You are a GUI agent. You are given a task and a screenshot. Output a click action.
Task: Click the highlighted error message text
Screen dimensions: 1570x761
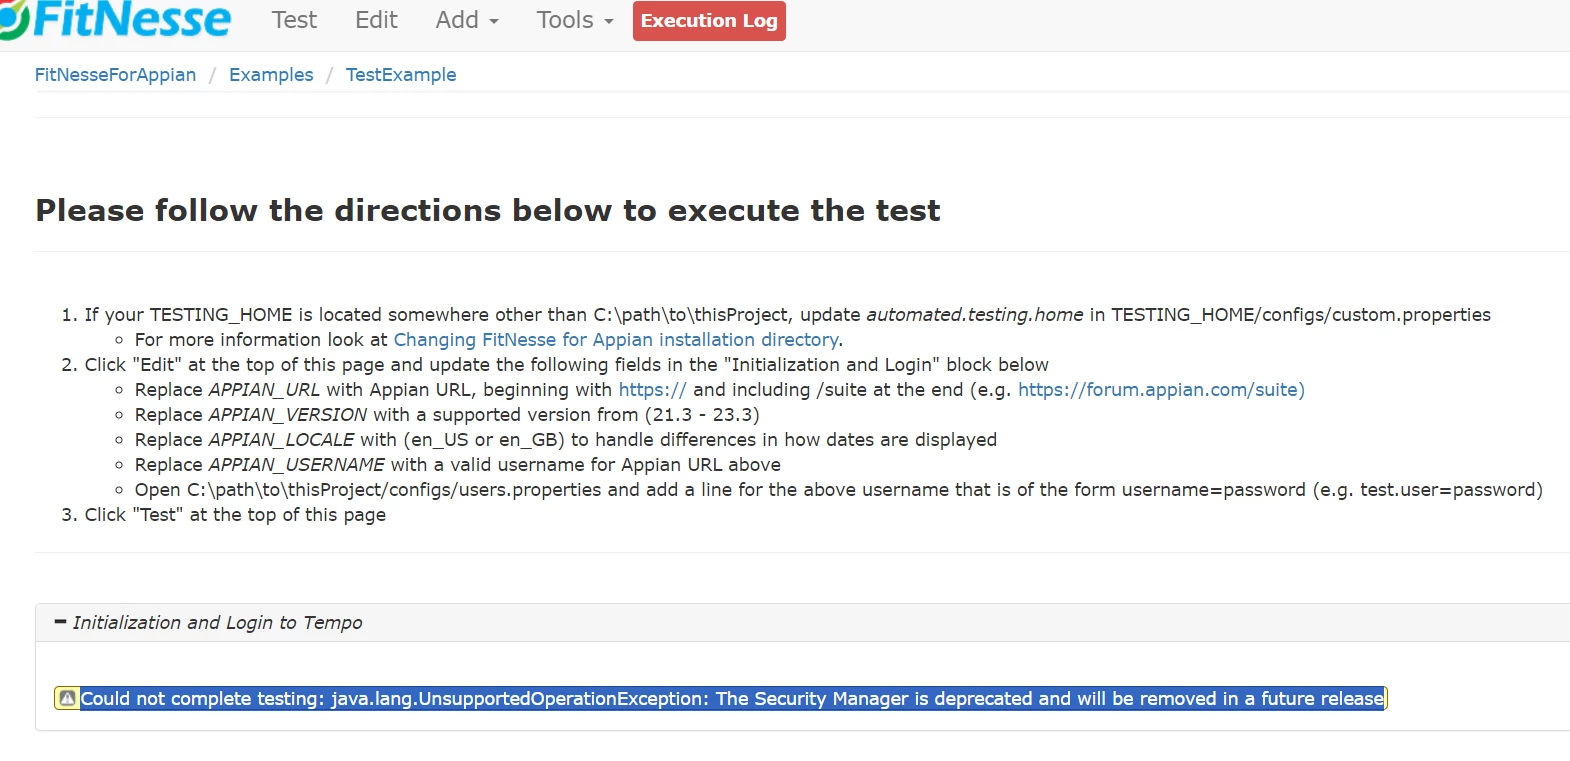click(732, 698)
